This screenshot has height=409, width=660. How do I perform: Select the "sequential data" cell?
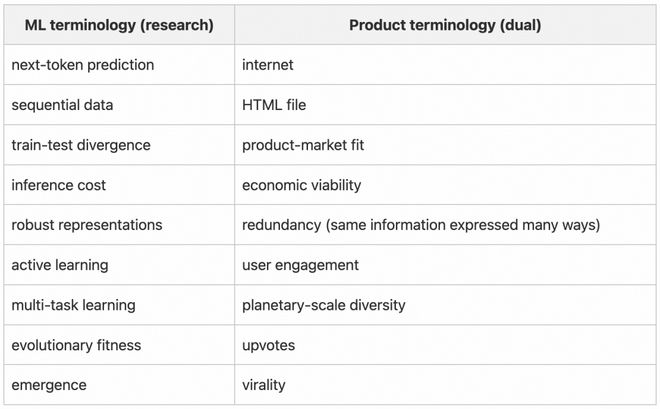pos(62,105)
